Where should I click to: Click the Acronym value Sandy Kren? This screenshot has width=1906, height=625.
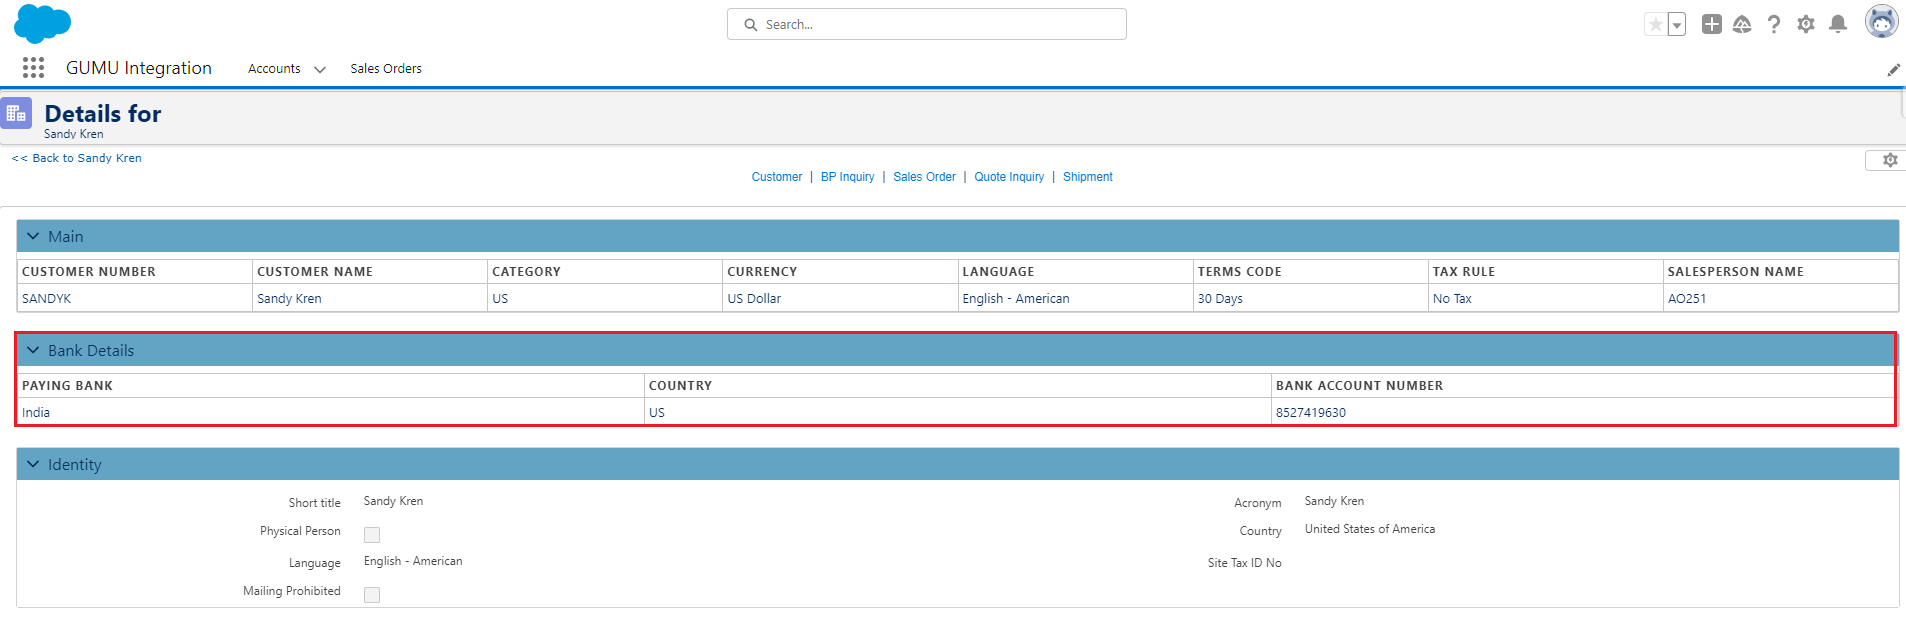1334,501
